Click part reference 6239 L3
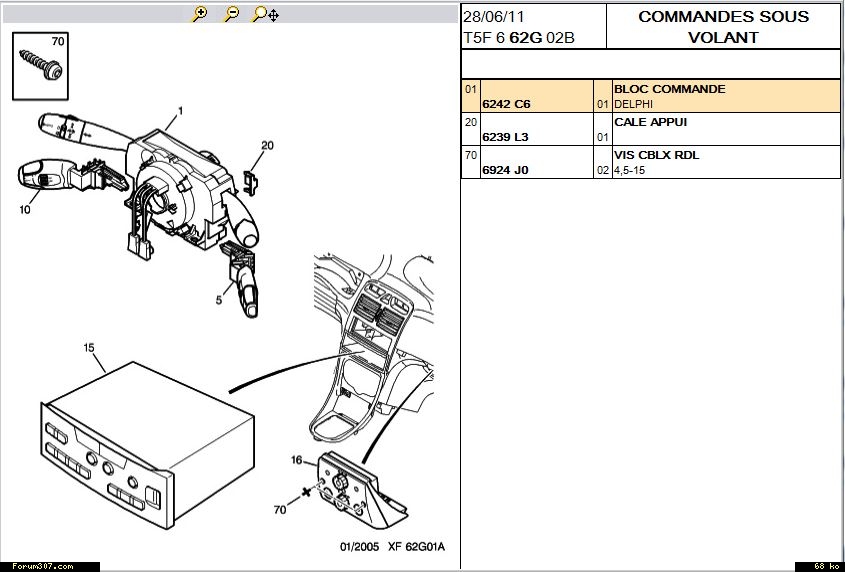Image resolution: width=845 pixels, height=572 pixels. [x=505, y=137]
